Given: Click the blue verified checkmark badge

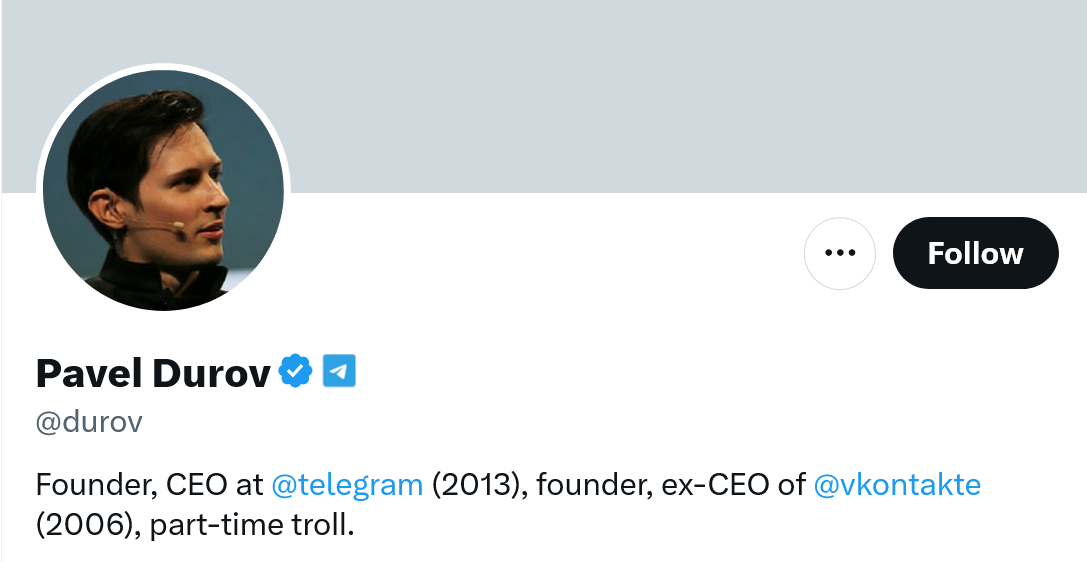Looking at the screenshot, I should pos(296,372).
